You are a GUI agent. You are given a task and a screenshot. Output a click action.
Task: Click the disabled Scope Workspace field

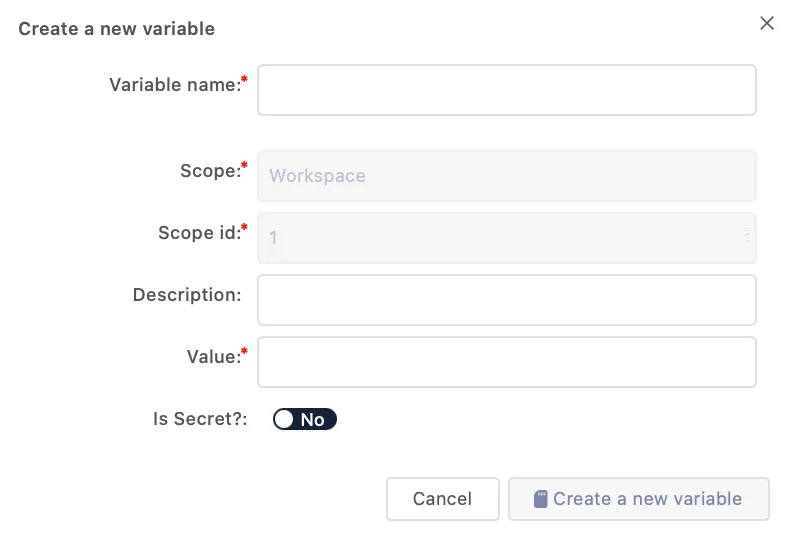(507, 176)
